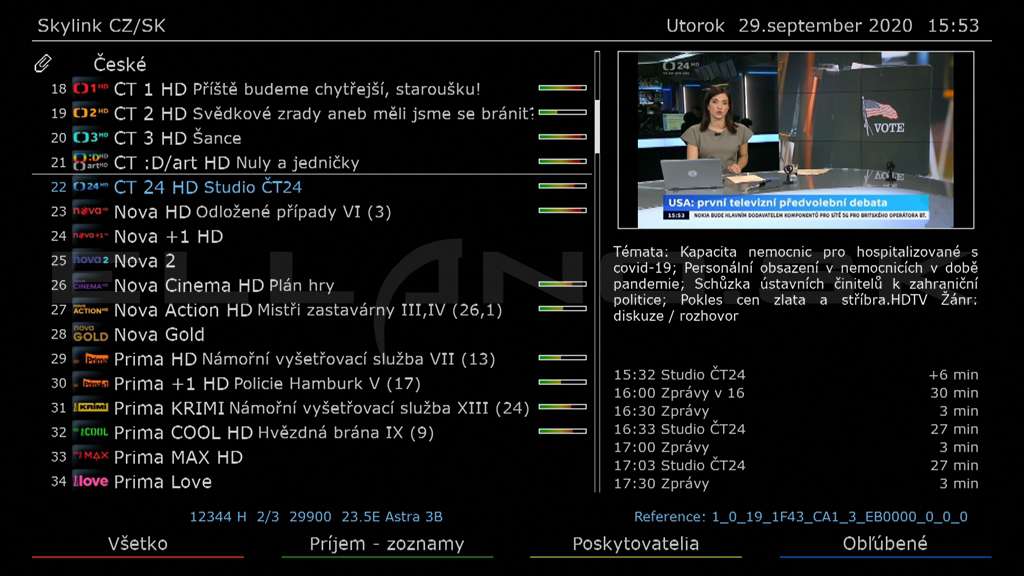
Task: Select 17:30 Zprávy schedule entry
Action: pyautogui.click(x=795, y=484)
